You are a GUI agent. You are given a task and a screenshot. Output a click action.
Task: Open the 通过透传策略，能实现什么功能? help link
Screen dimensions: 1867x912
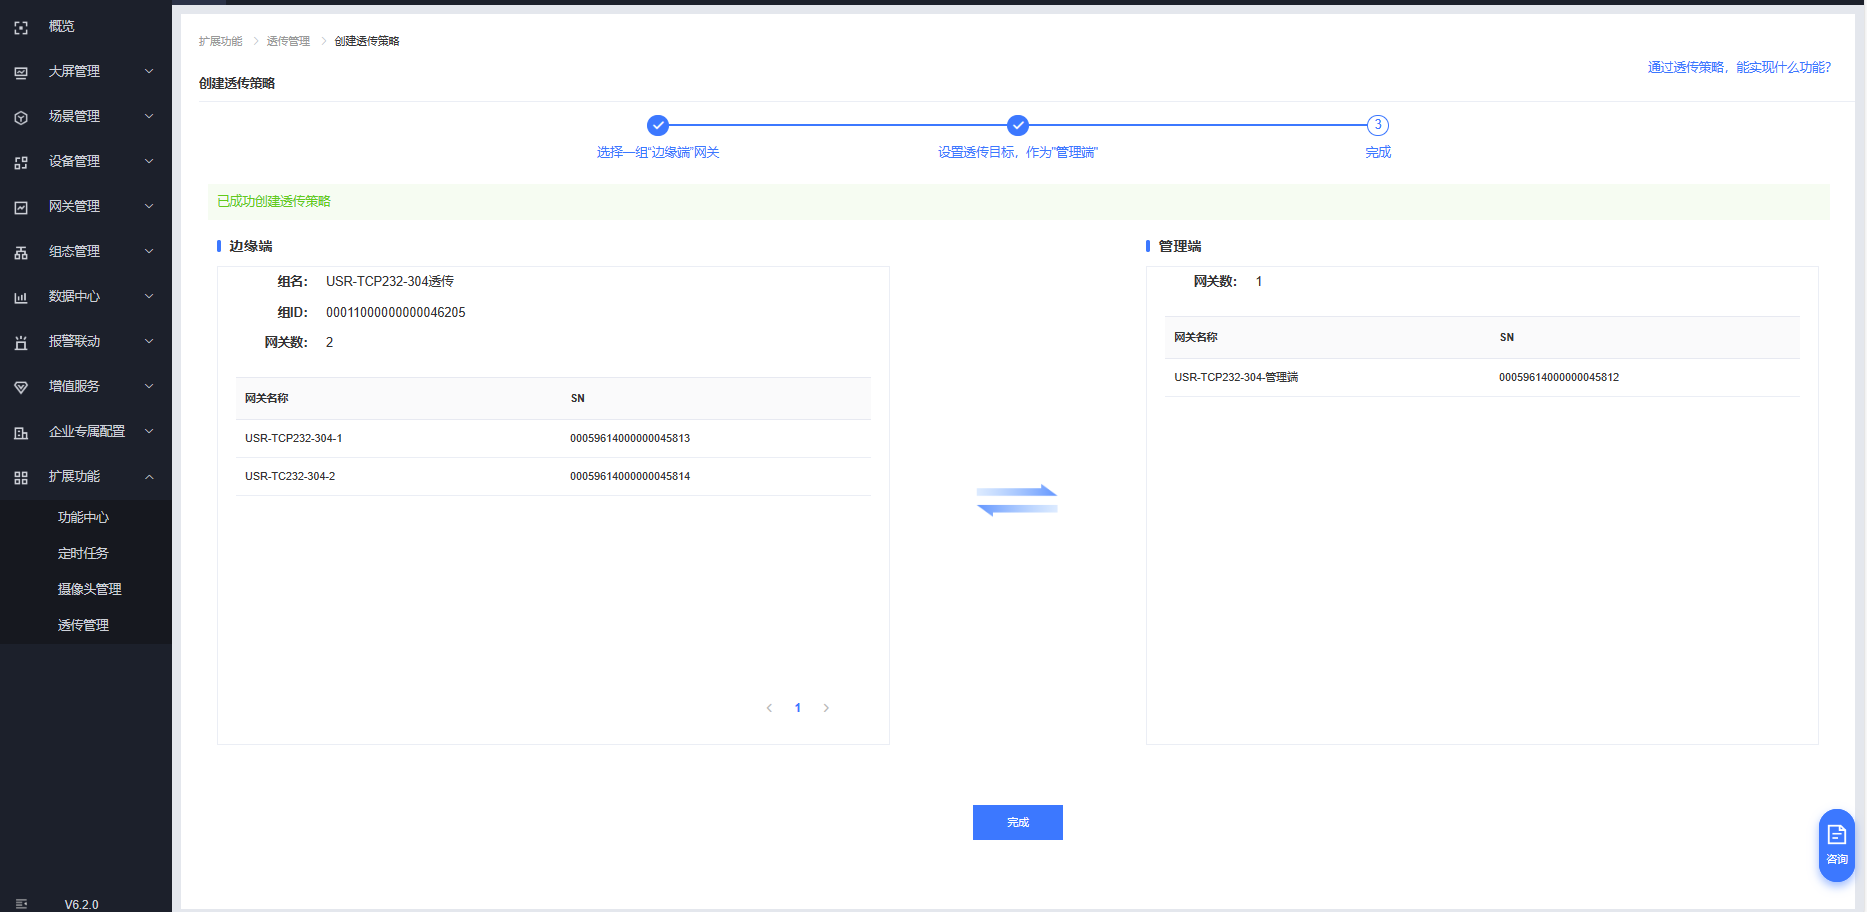[1738, 67]
